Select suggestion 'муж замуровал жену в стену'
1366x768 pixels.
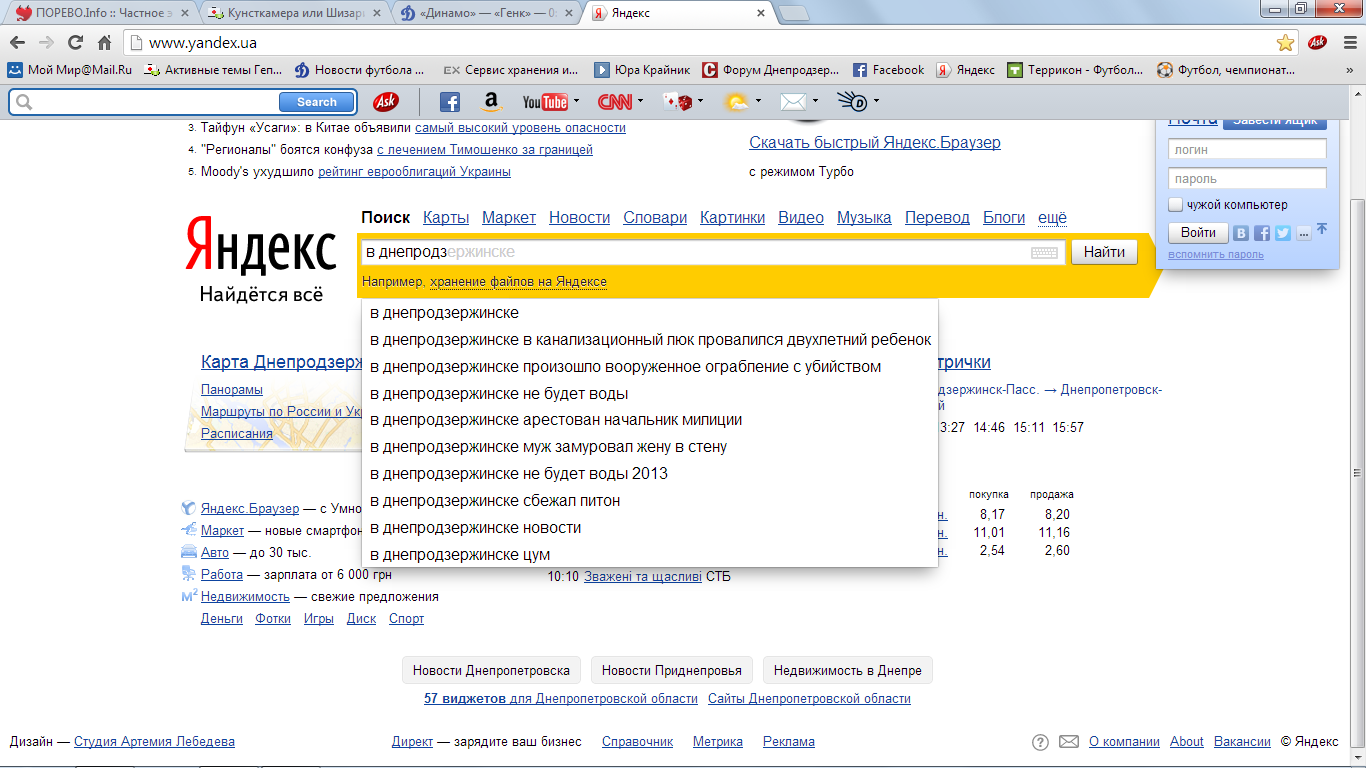coord(649,447)
